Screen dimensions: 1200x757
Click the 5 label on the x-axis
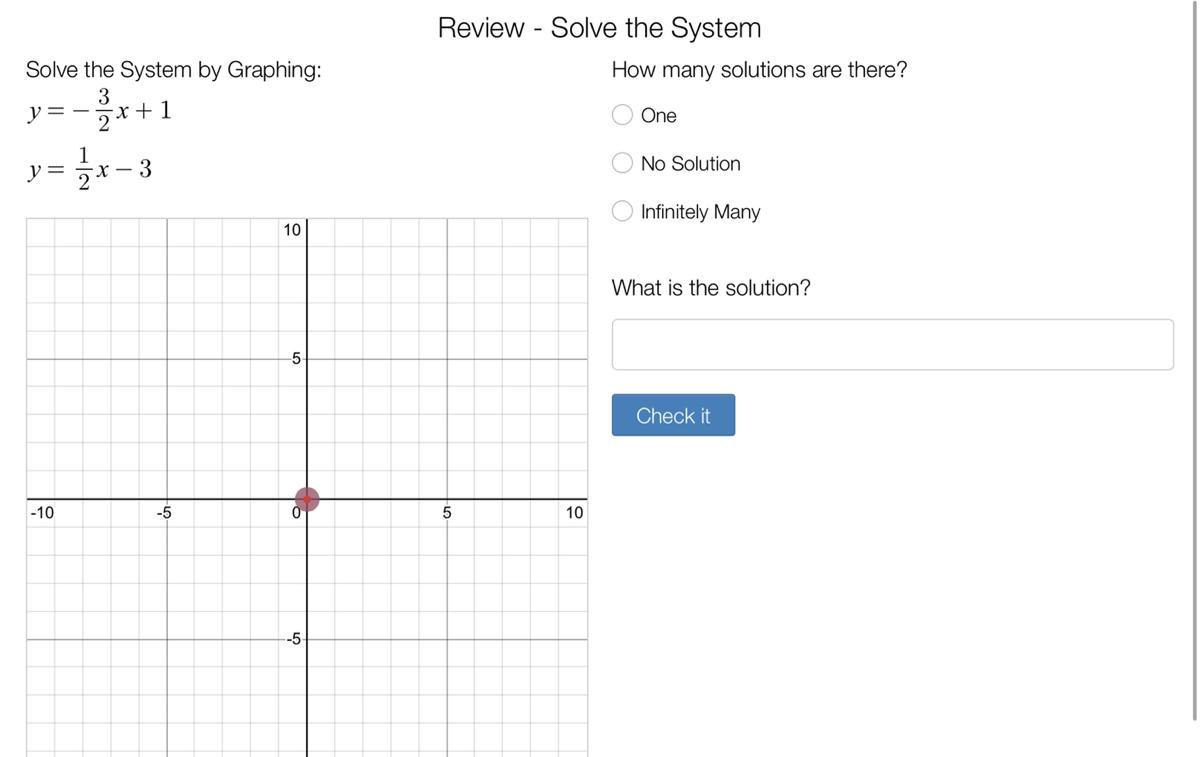[447, 513]
